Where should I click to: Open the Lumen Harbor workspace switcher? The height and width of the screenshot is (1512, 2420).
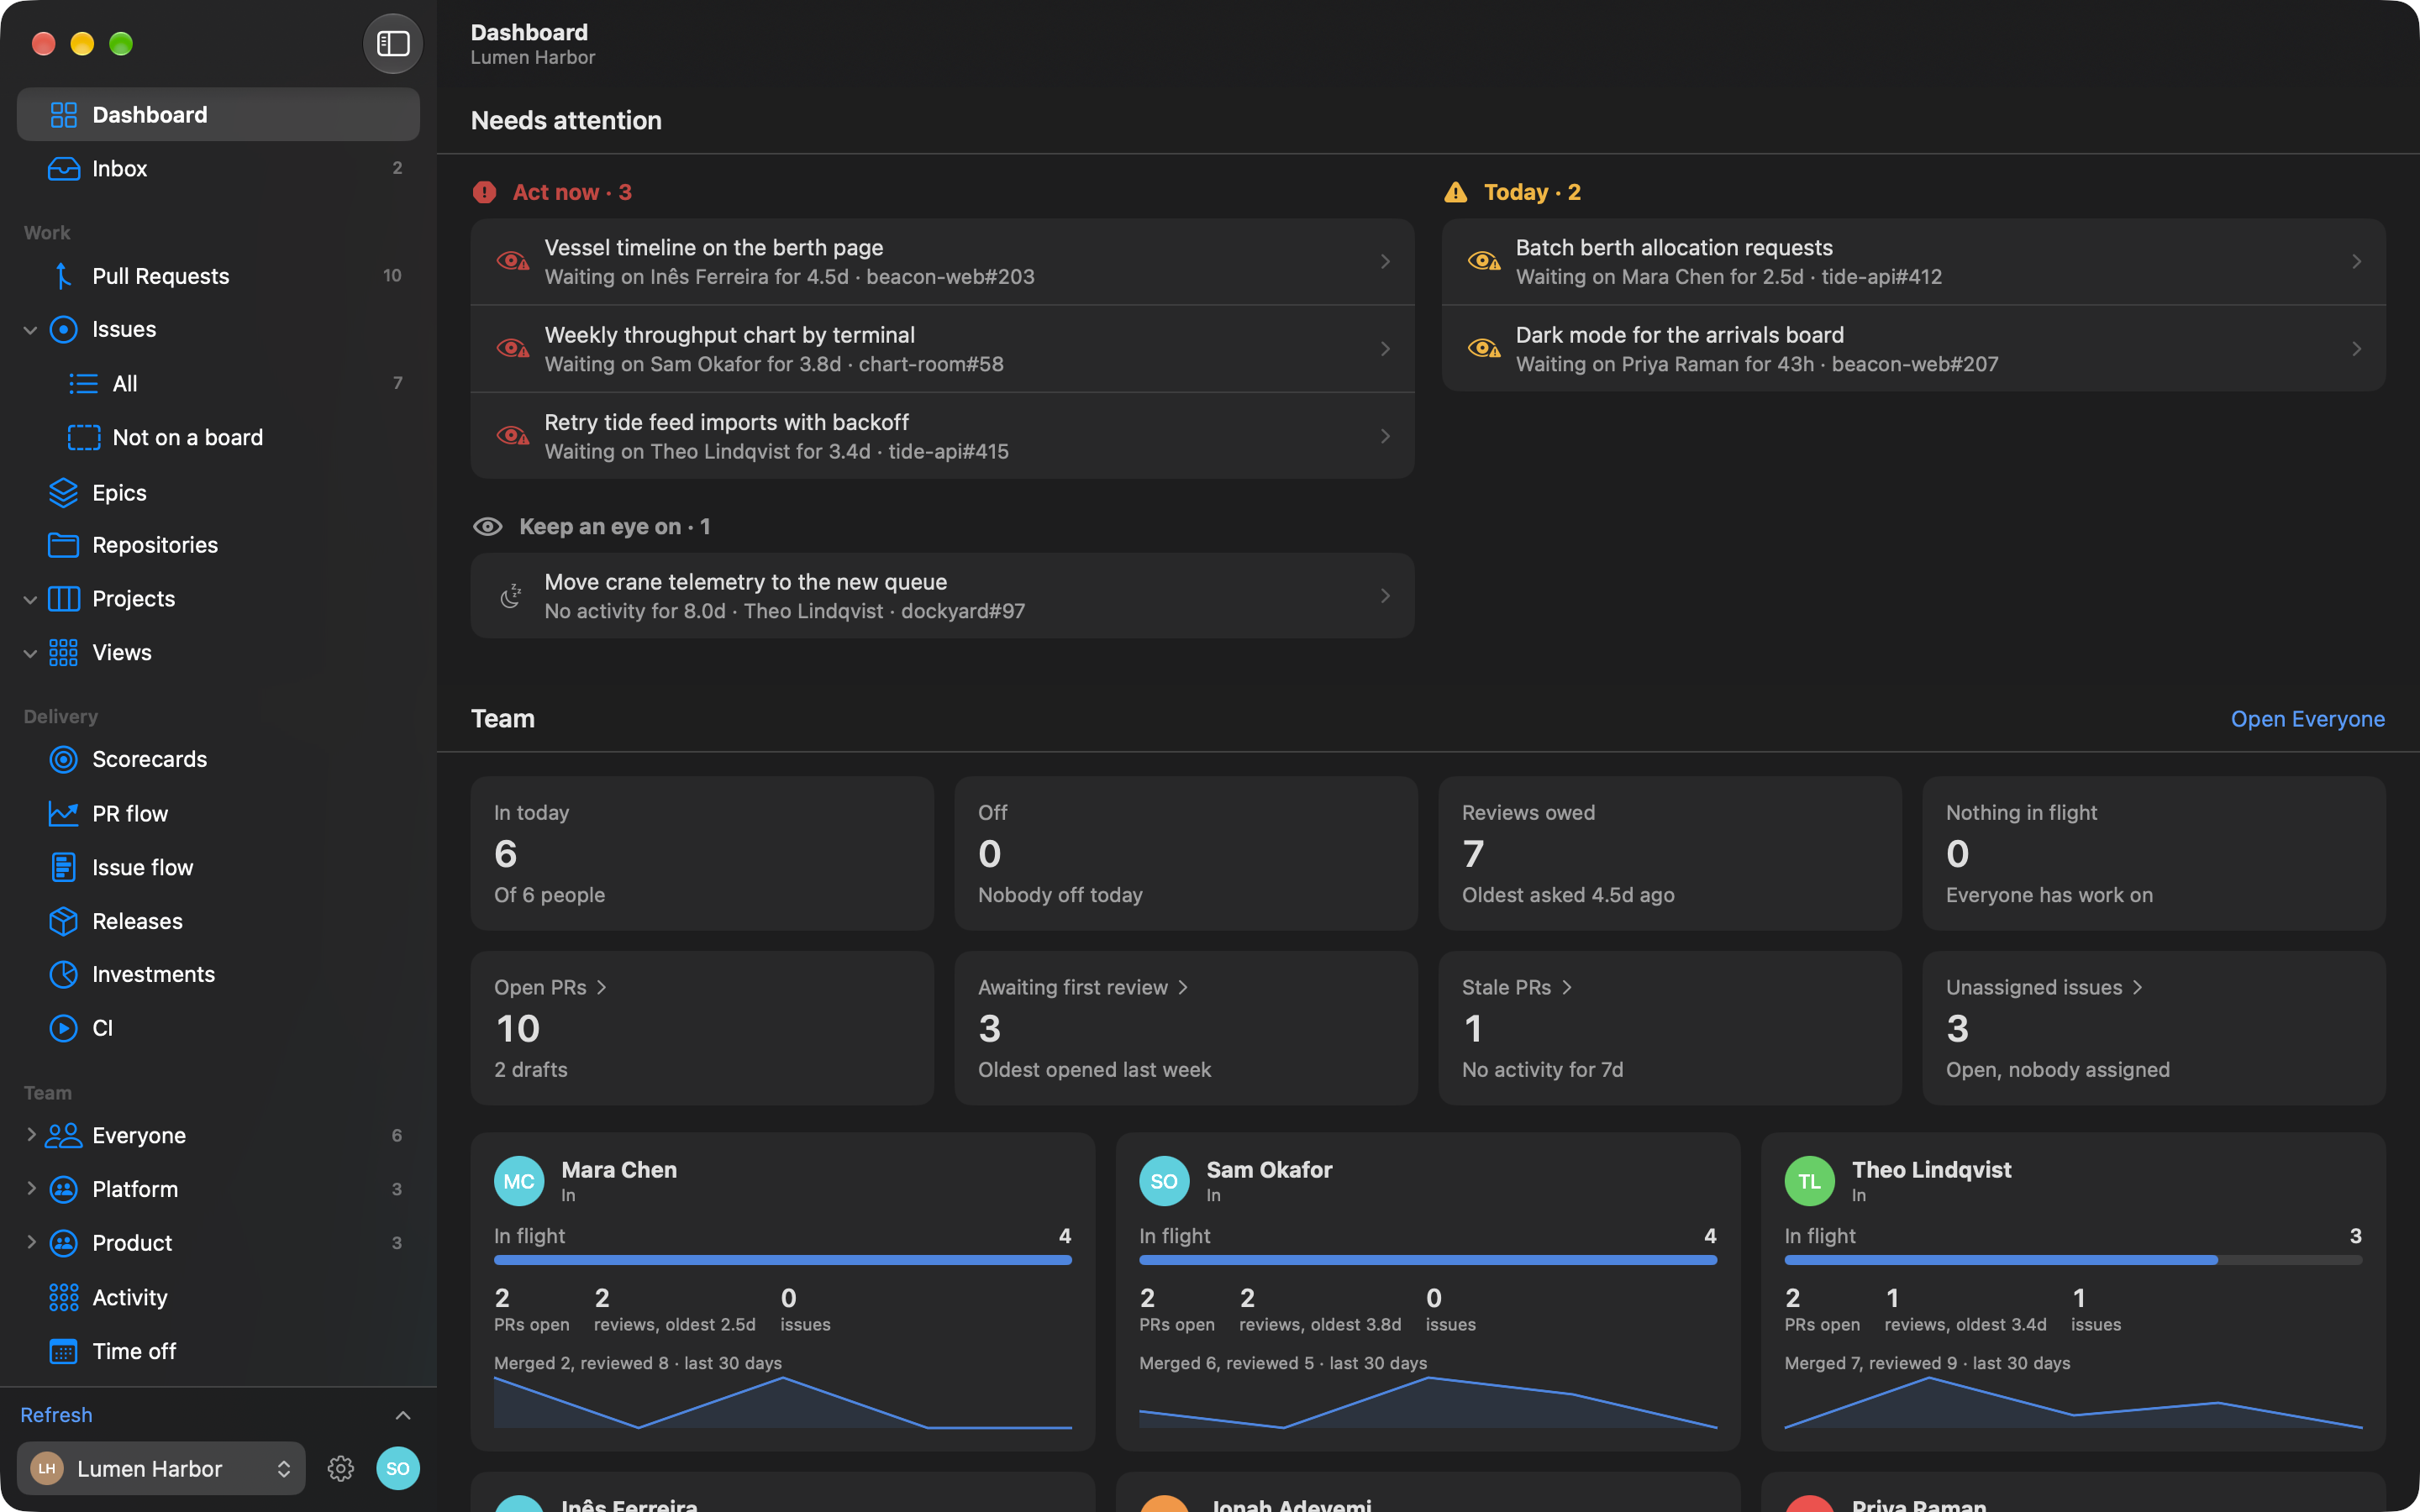tap(161, 1468)
